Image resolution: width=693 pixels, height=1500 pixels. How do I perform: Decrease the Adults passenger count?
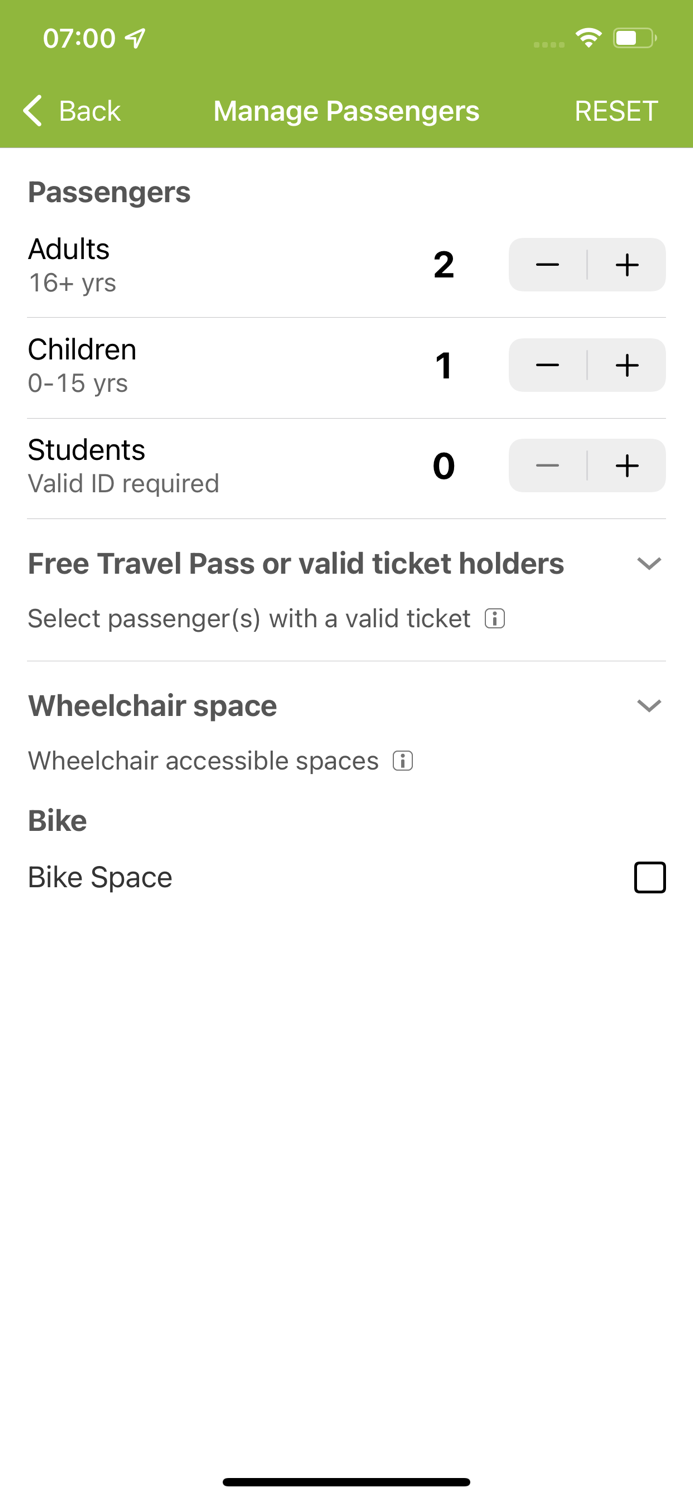tap(547, 265)
